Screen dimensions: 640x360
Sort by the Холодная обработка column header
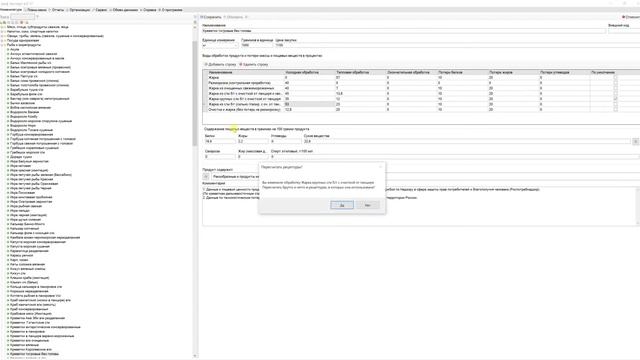pyautogui.click(x=309, y=72)
